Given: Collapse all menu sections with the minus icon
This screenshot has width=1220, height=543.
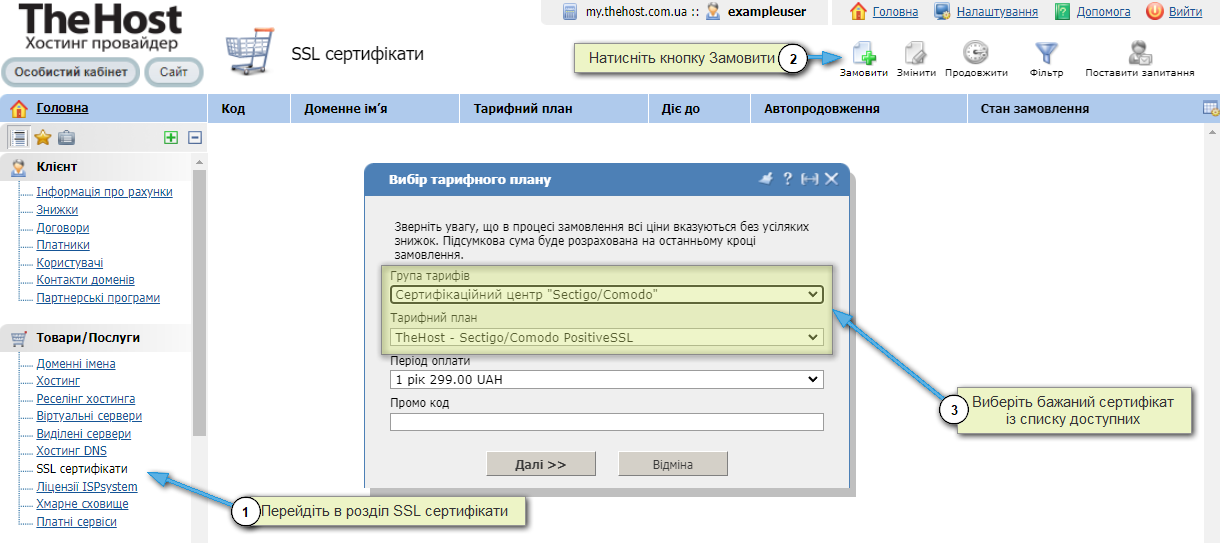Looking at the screenshot, I should [x=195, y=138].
